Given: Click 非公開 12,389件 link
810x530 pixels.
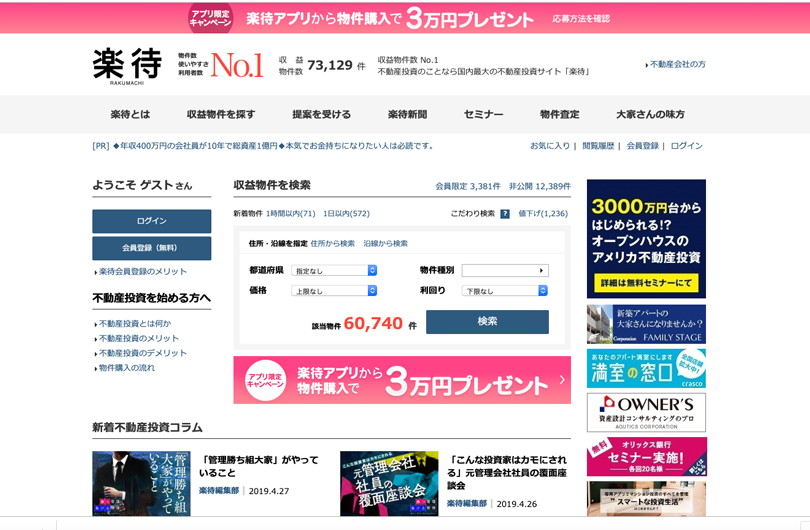Looking at the screenshot, I should tap(540, 186).
